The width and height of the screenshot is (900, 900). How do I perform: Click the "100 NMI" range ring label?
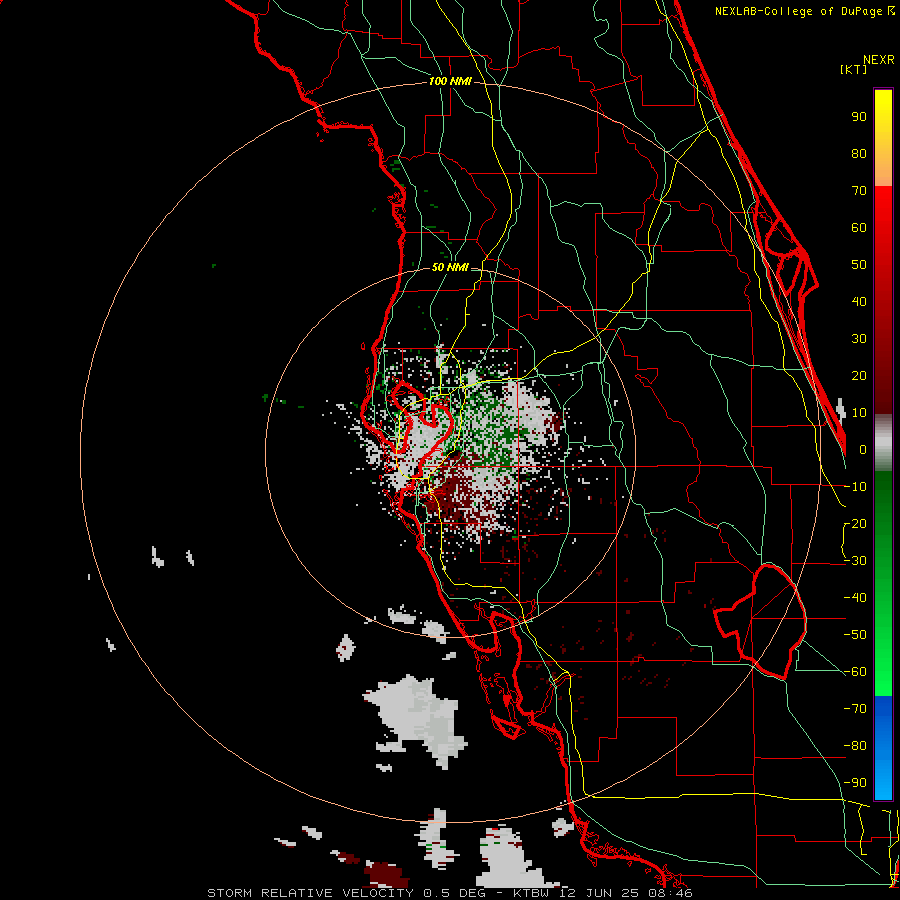(x=450, y=81)
